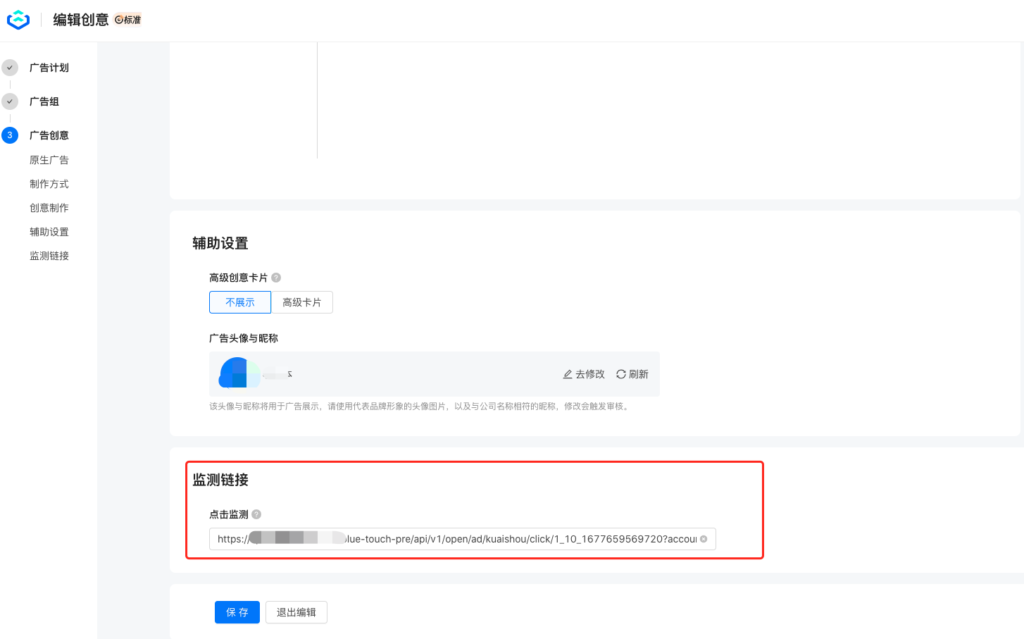
Task: Click 去修改 to edit avatar and nickname
Action: pos(584,374)
